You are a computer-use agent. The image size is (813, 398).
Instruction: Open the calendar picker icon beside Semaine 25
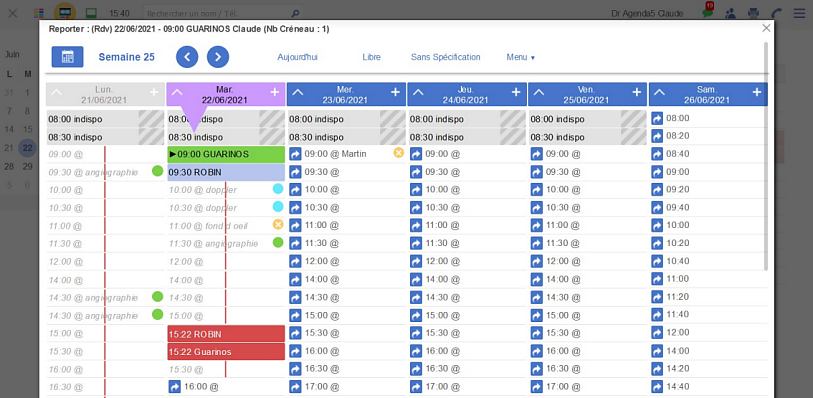coord(67,57)
